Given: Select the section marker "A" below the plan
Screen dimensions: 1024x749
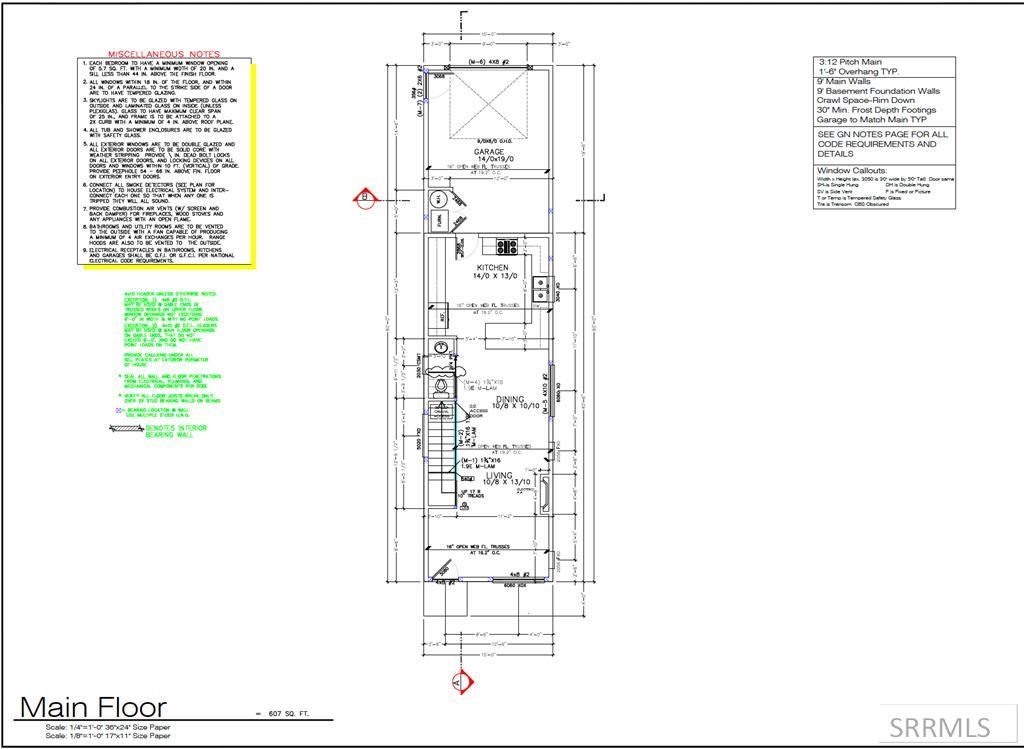Looking at the screenshot, I should [461, 682].
